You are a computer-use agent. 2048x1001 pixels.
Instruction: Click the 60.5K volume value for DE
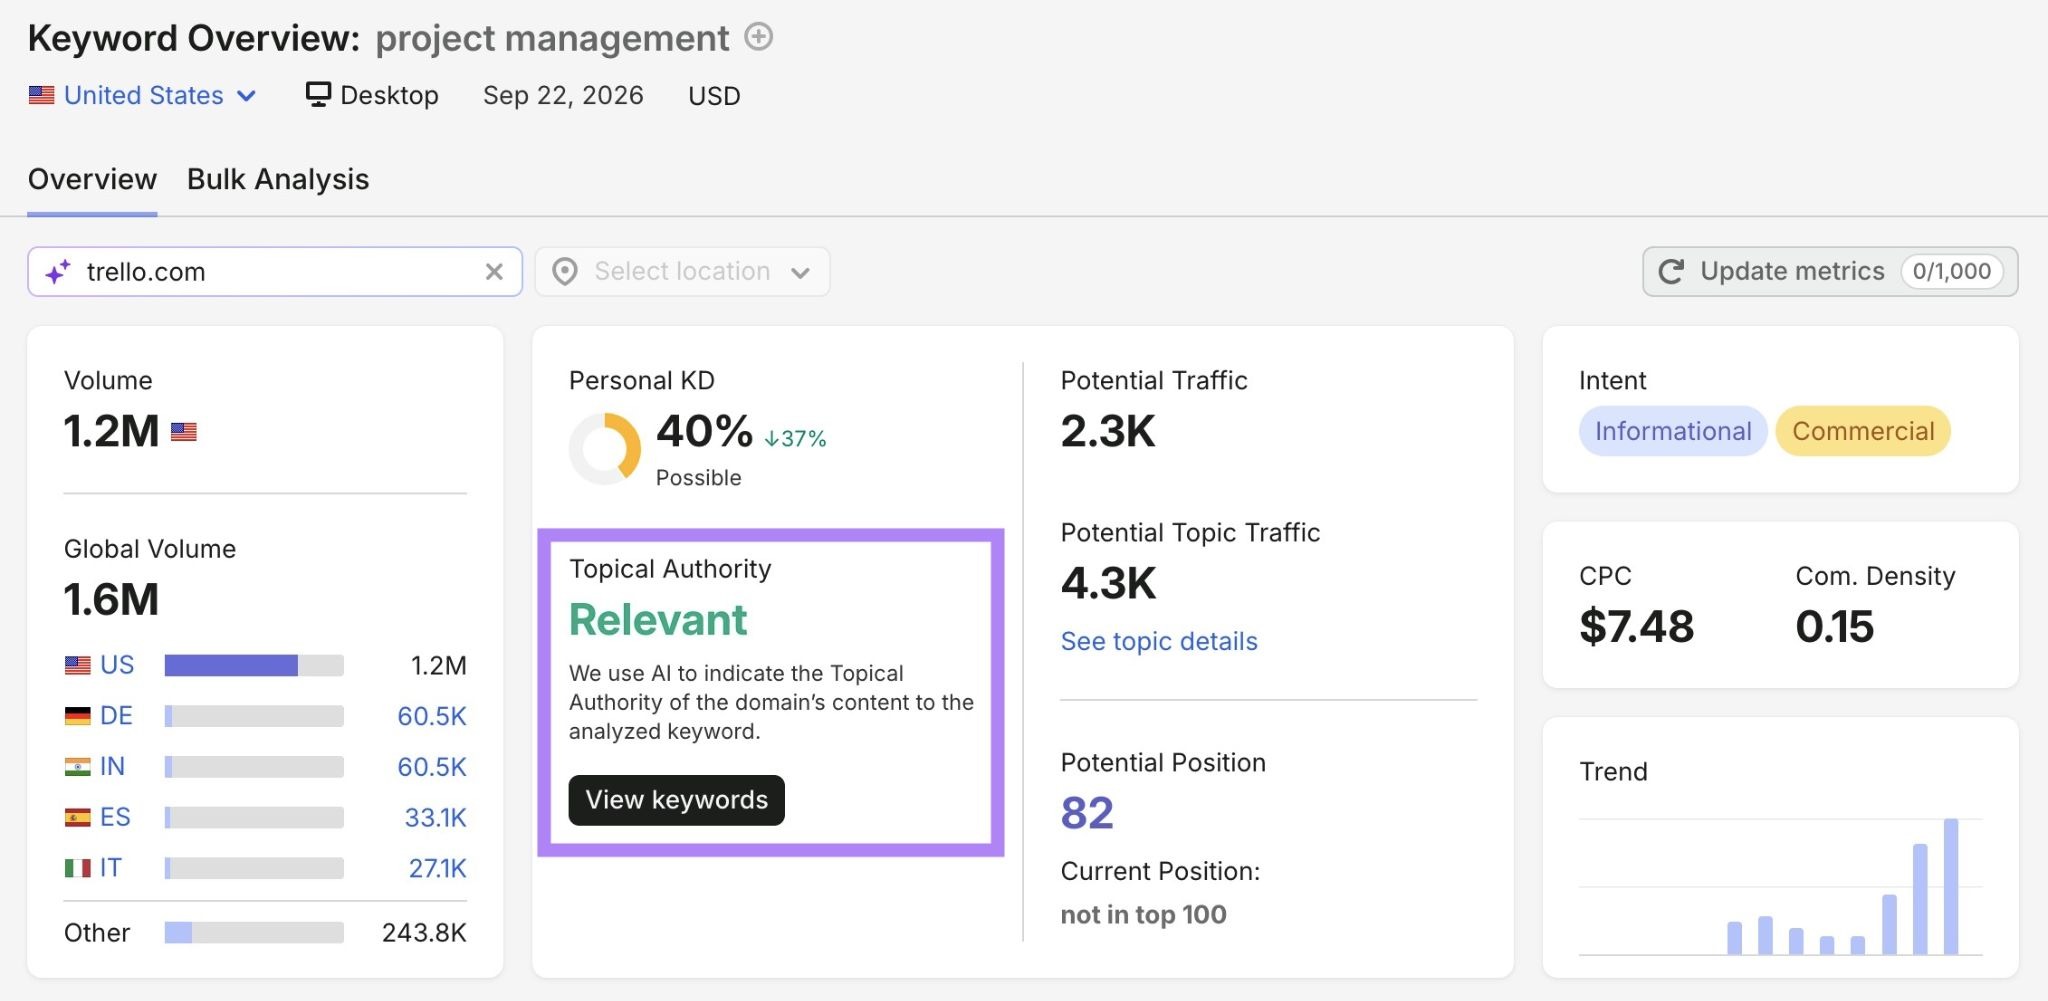tap(432, 716)
